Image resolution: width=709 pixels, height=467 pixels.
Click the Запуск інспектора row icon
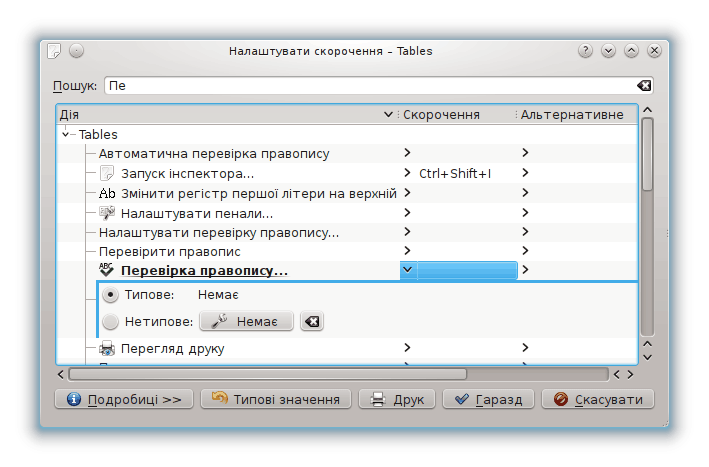click(x=108, y=174)
